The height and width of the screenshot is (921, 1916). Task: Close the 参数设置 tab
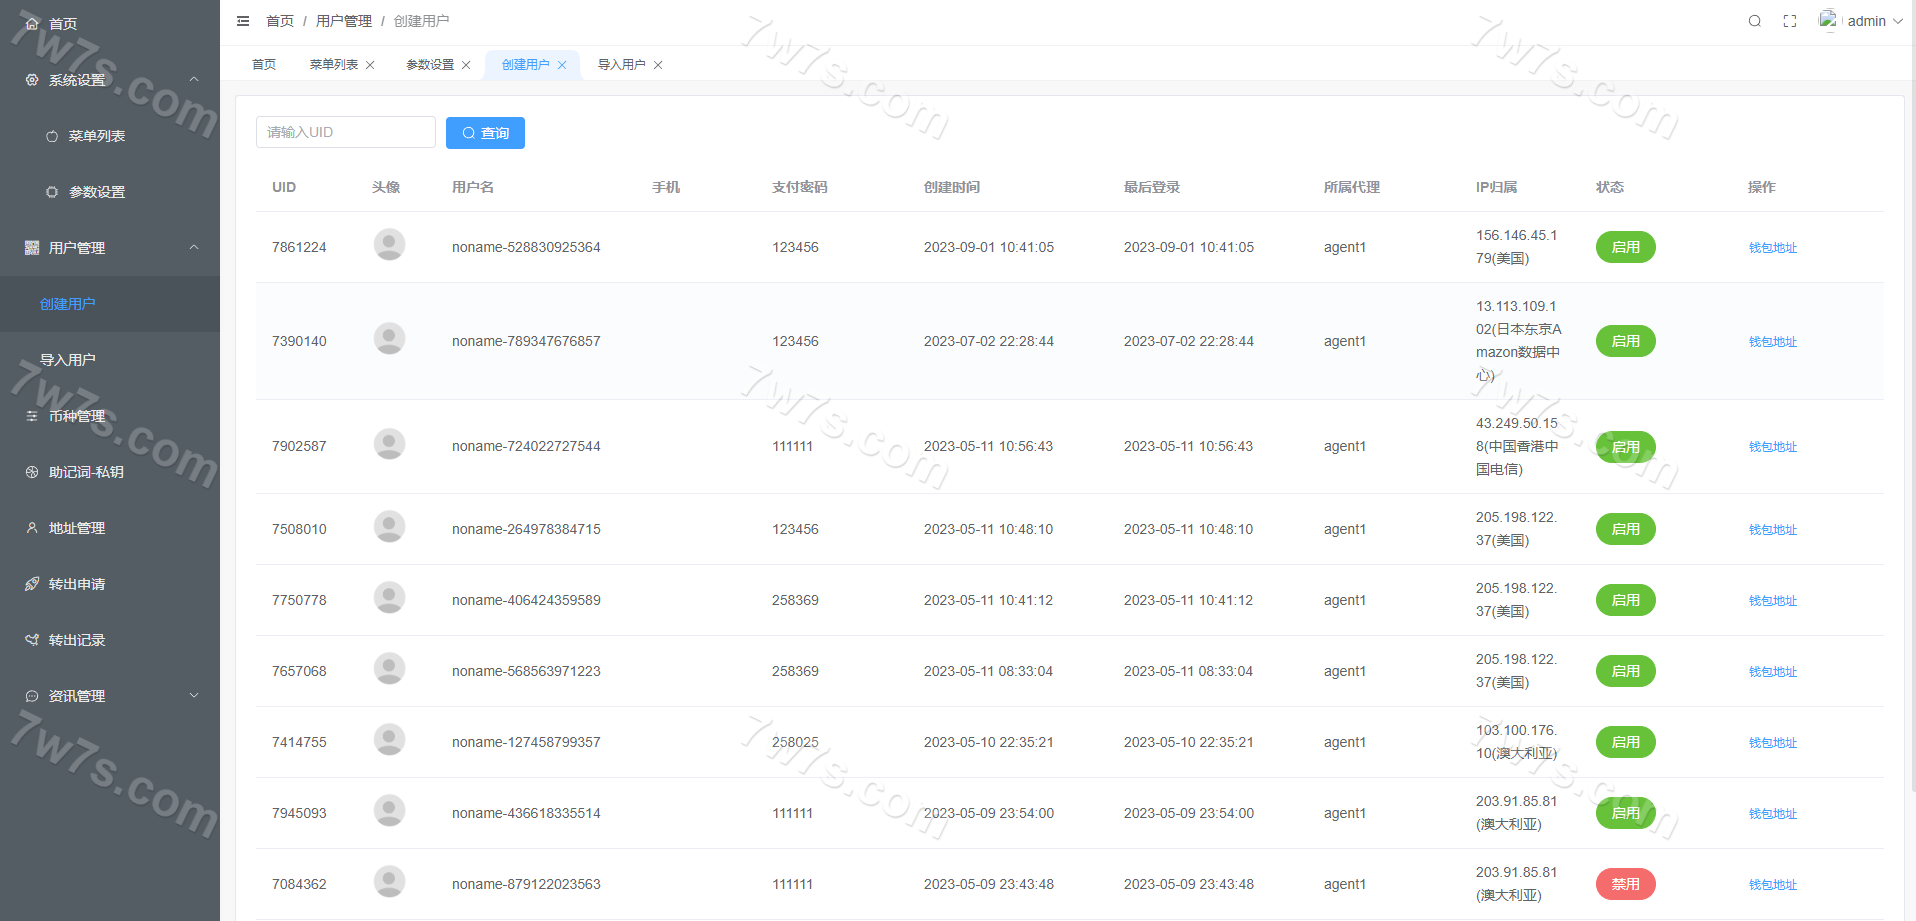click(466, 65)
